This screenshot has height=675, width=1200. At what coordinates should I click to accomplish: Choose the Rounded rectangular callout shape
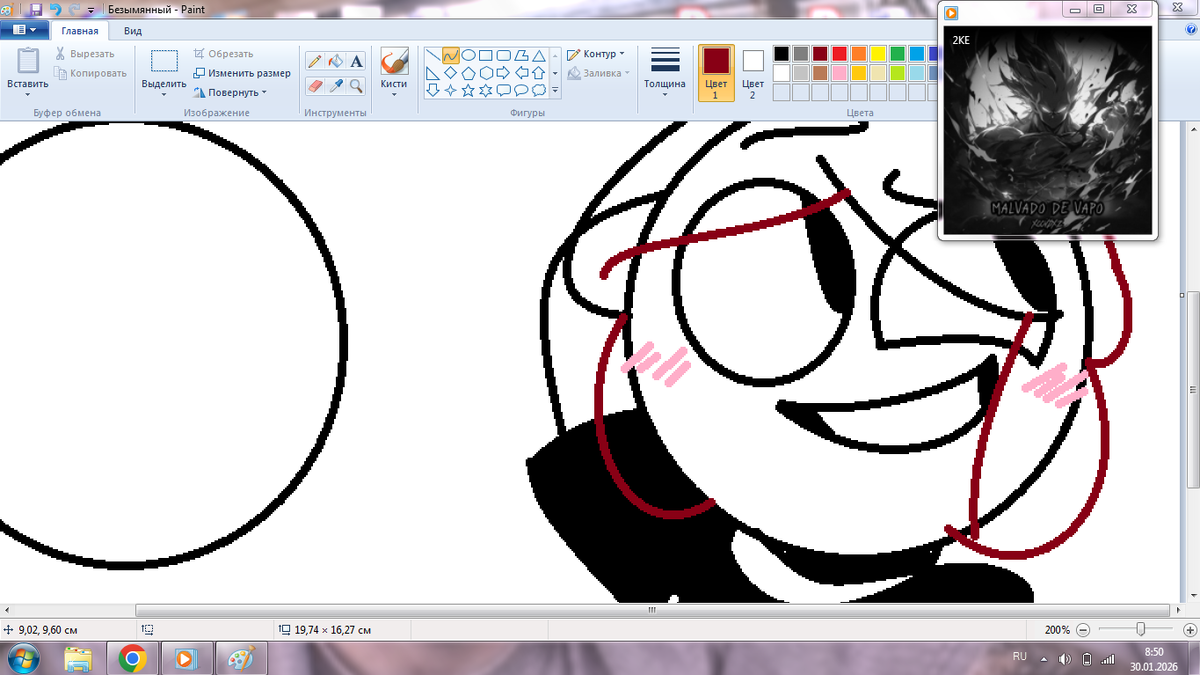pos(504,90)
